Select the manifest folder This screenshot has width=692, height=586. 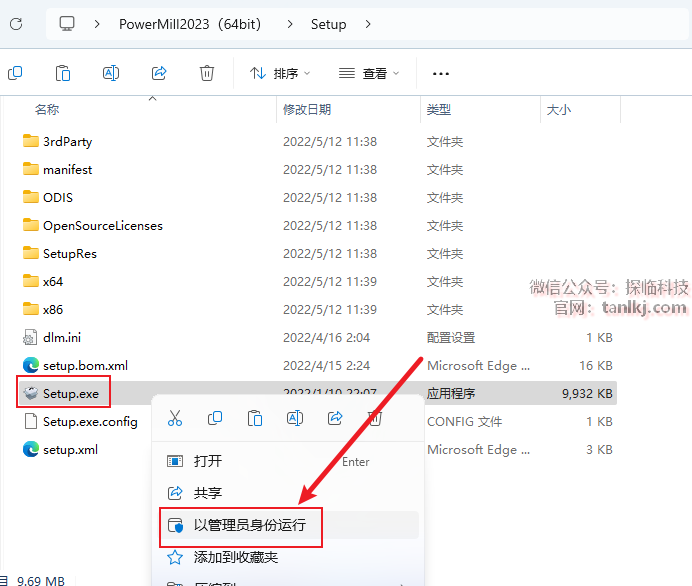(68, 170)
